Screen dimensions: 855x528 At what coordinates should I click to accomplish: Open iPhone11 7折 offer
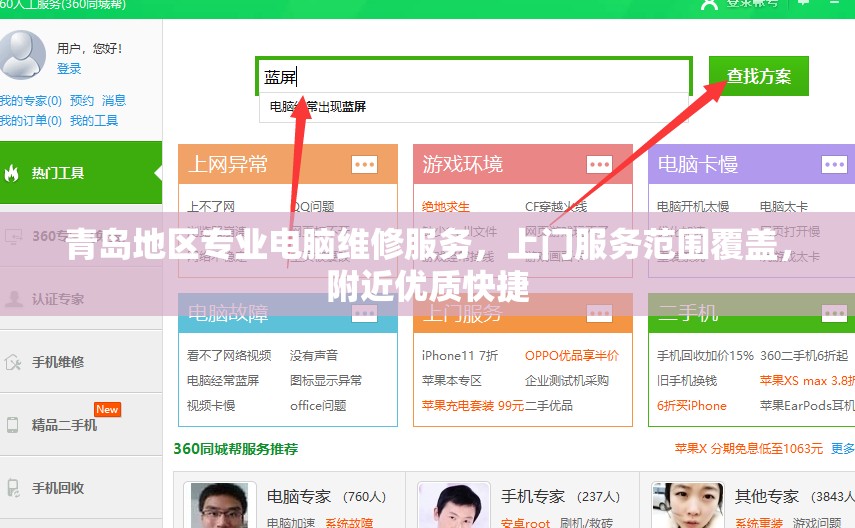pyautogui.click(x=460, y=356)
